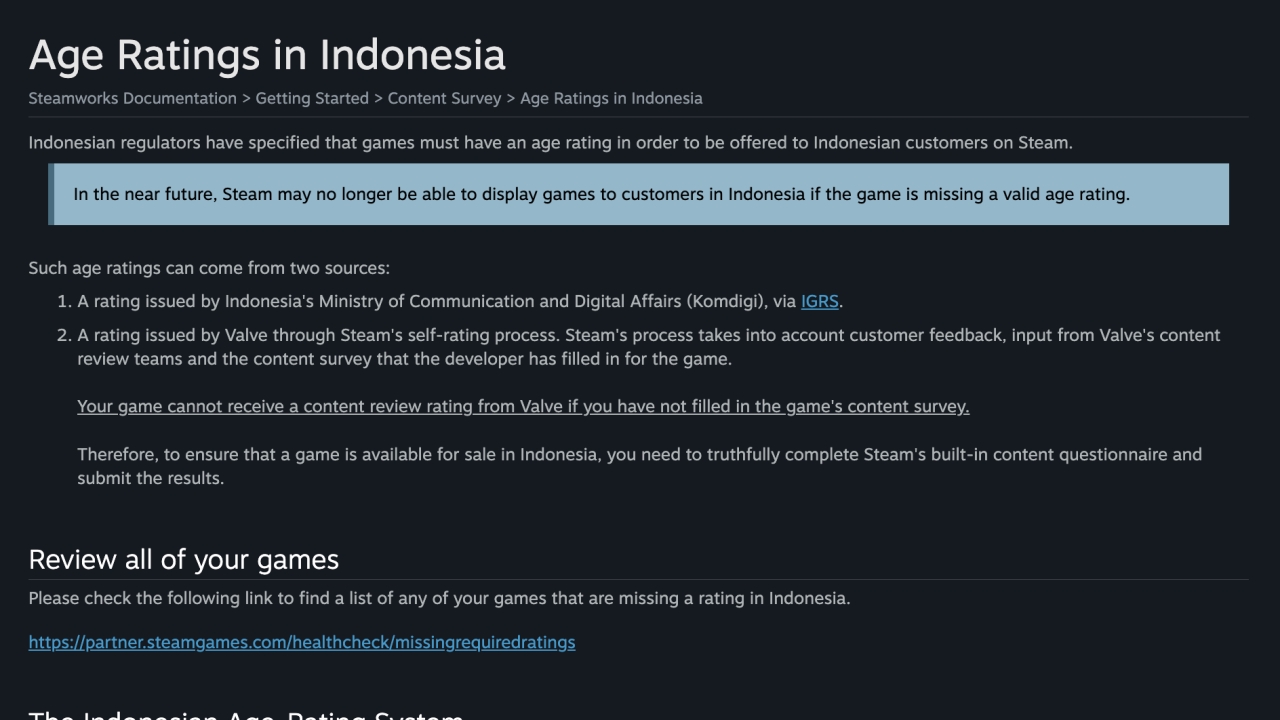Viewport: 1280px width, 720px height.
Task: Click the Komdigi rating list item text
Action: (460, 301)
